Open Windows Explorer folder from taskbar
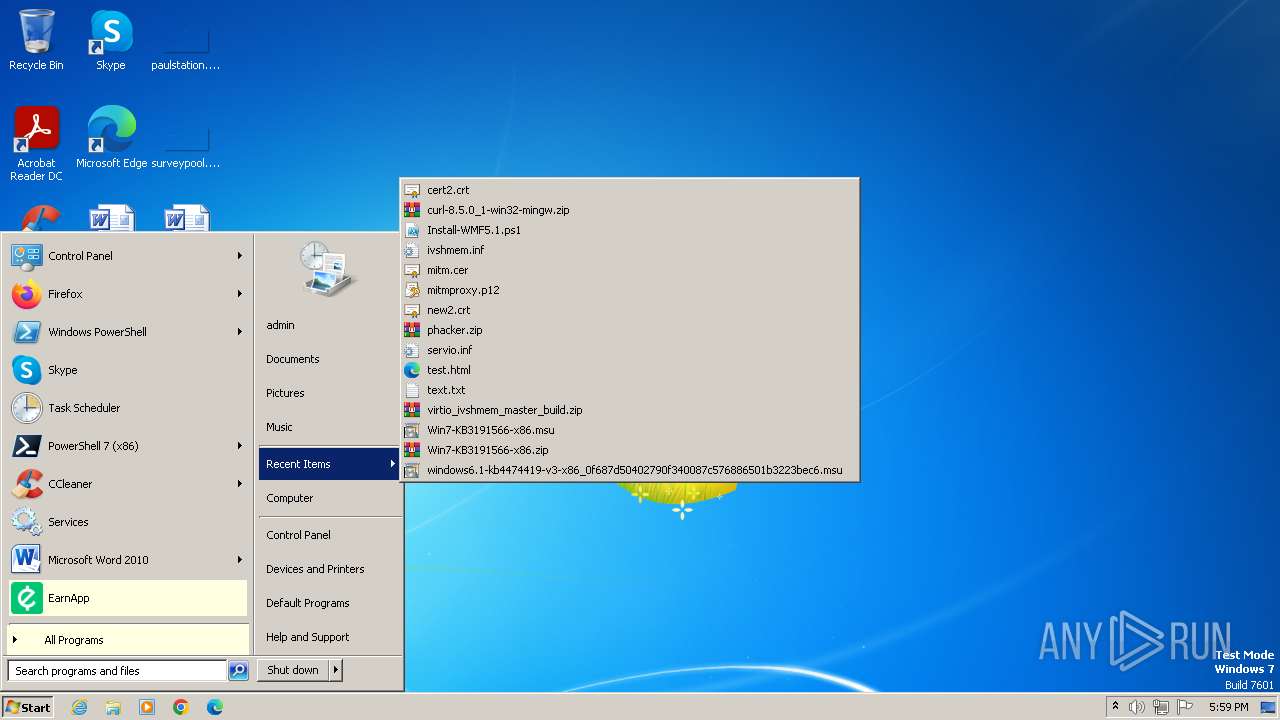The width and height of the screenshot is (1280, 720). coord(113,707)
